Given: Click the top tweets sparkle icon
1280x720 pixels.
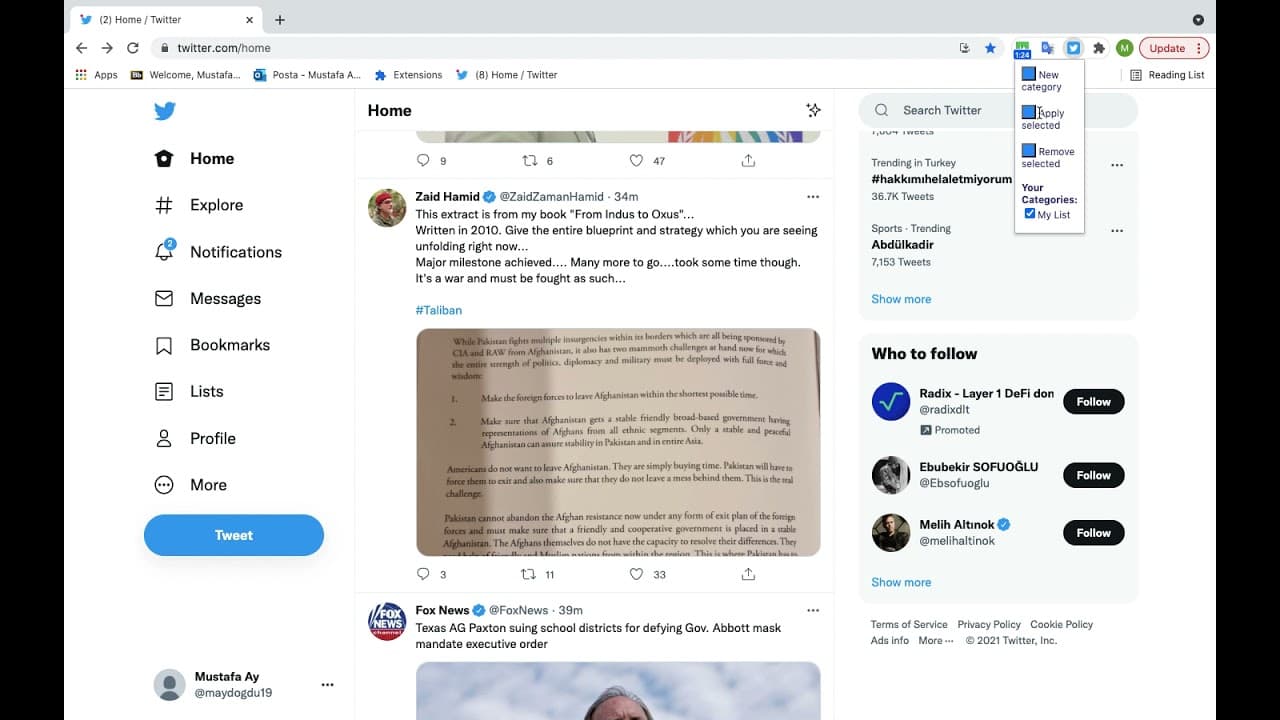Looking at the screenshot, I should [x=813, y=110].
